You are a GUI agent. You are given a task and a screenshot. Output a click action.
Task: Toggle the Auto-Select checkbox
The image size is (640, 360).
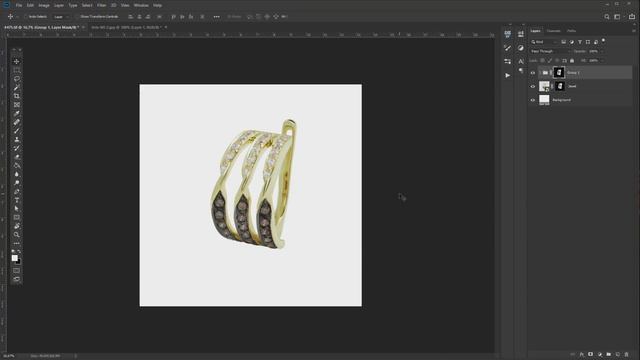[26, 17]
